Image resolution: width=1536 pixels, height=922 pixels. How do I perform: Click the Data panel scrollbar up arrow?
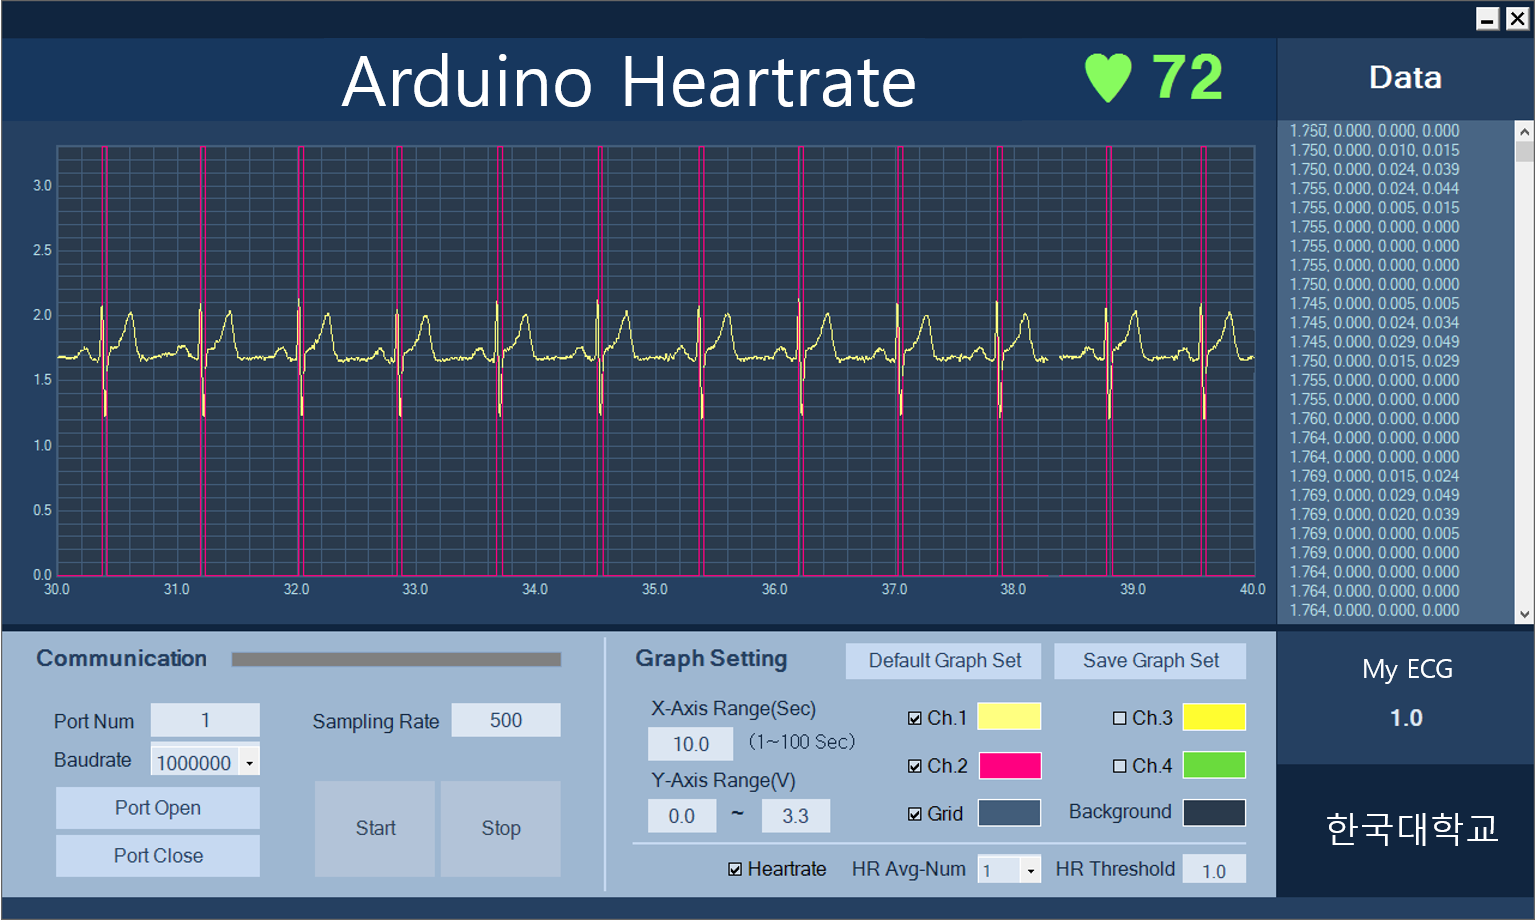(x=1523, y=129)
